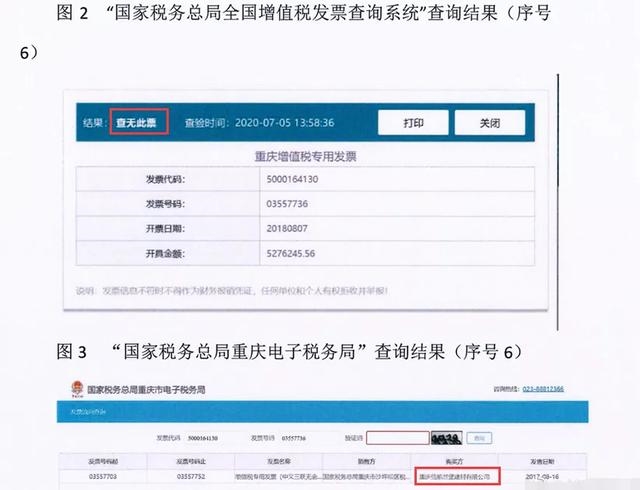This screenshot has height=490, width=640.
Task: Click the 关闭 (close) button
Action: [x=490, y=122]
